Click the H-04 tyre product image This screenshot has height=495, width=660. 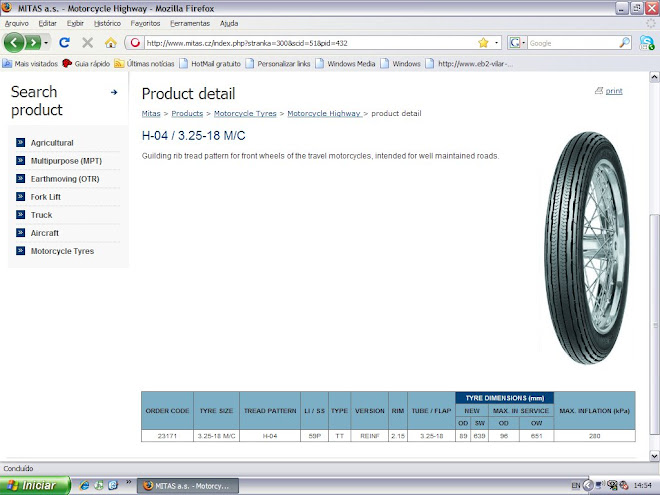pyautogui.click(x=587, y=248)
